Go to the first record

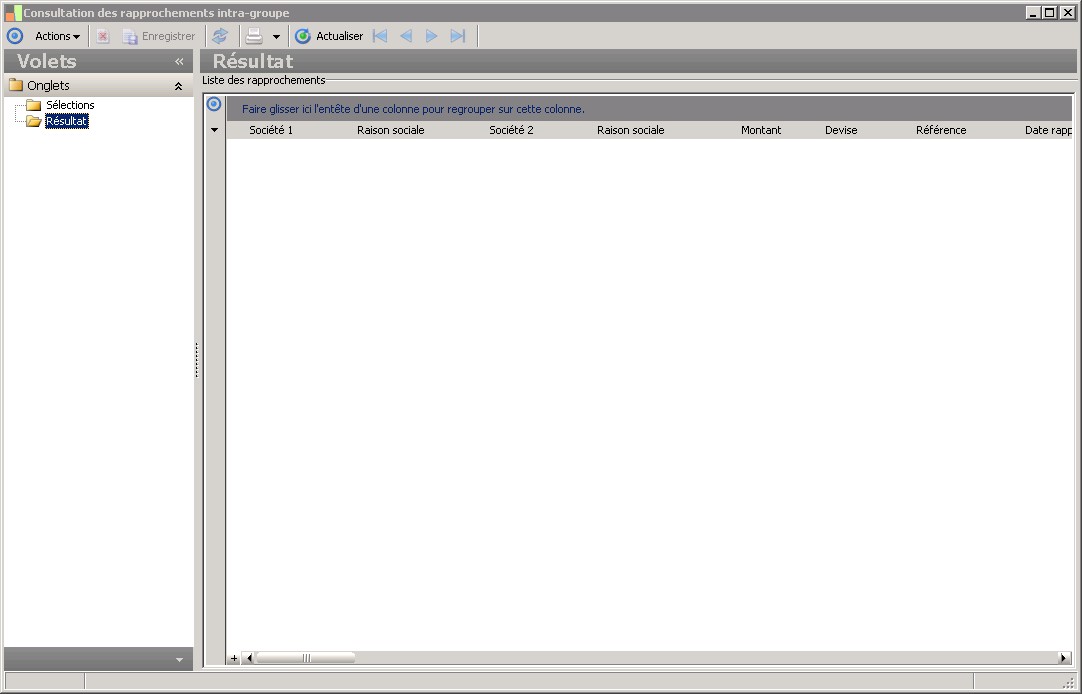(x=380, y=36)
